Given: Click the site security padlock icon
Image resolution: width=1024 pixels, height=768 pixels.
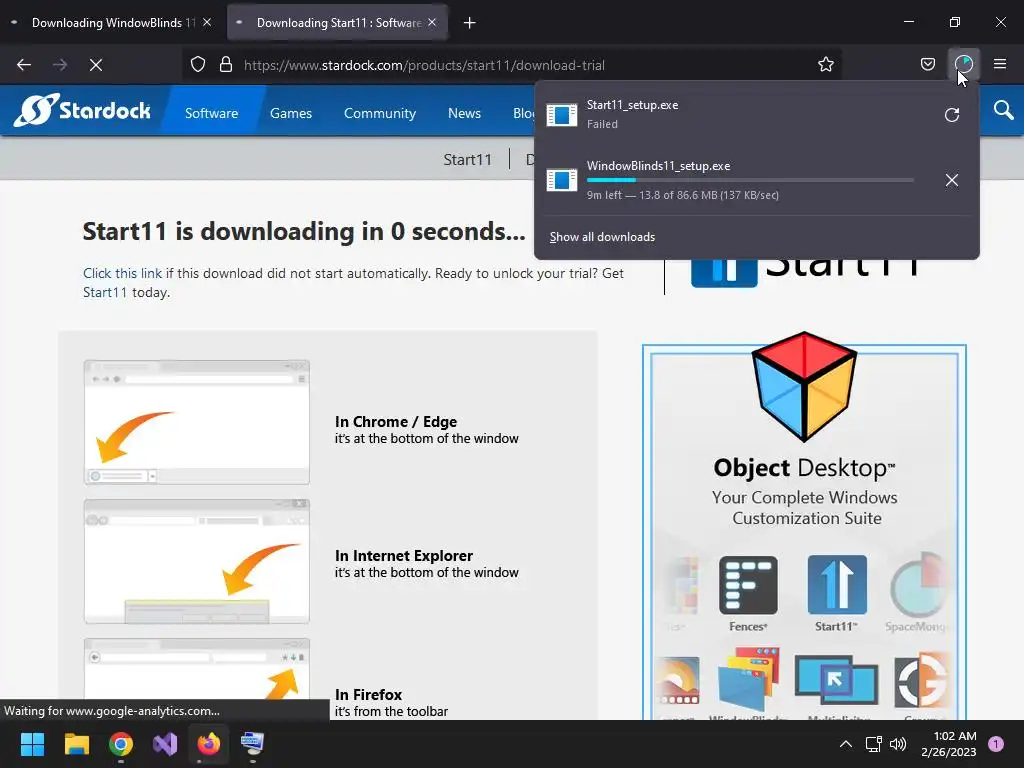Looking at the screenshot, I should pos(226,65).
